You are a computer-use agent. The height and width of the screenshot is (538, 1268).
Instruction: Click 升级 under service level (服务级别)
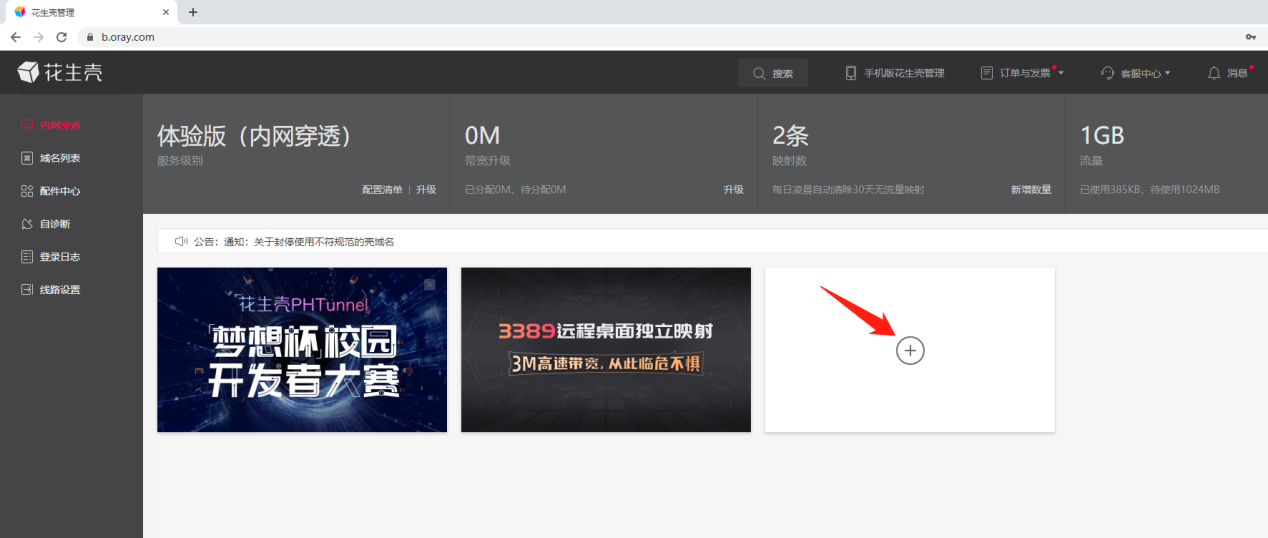pyautogui.click(x=426, y=189)
